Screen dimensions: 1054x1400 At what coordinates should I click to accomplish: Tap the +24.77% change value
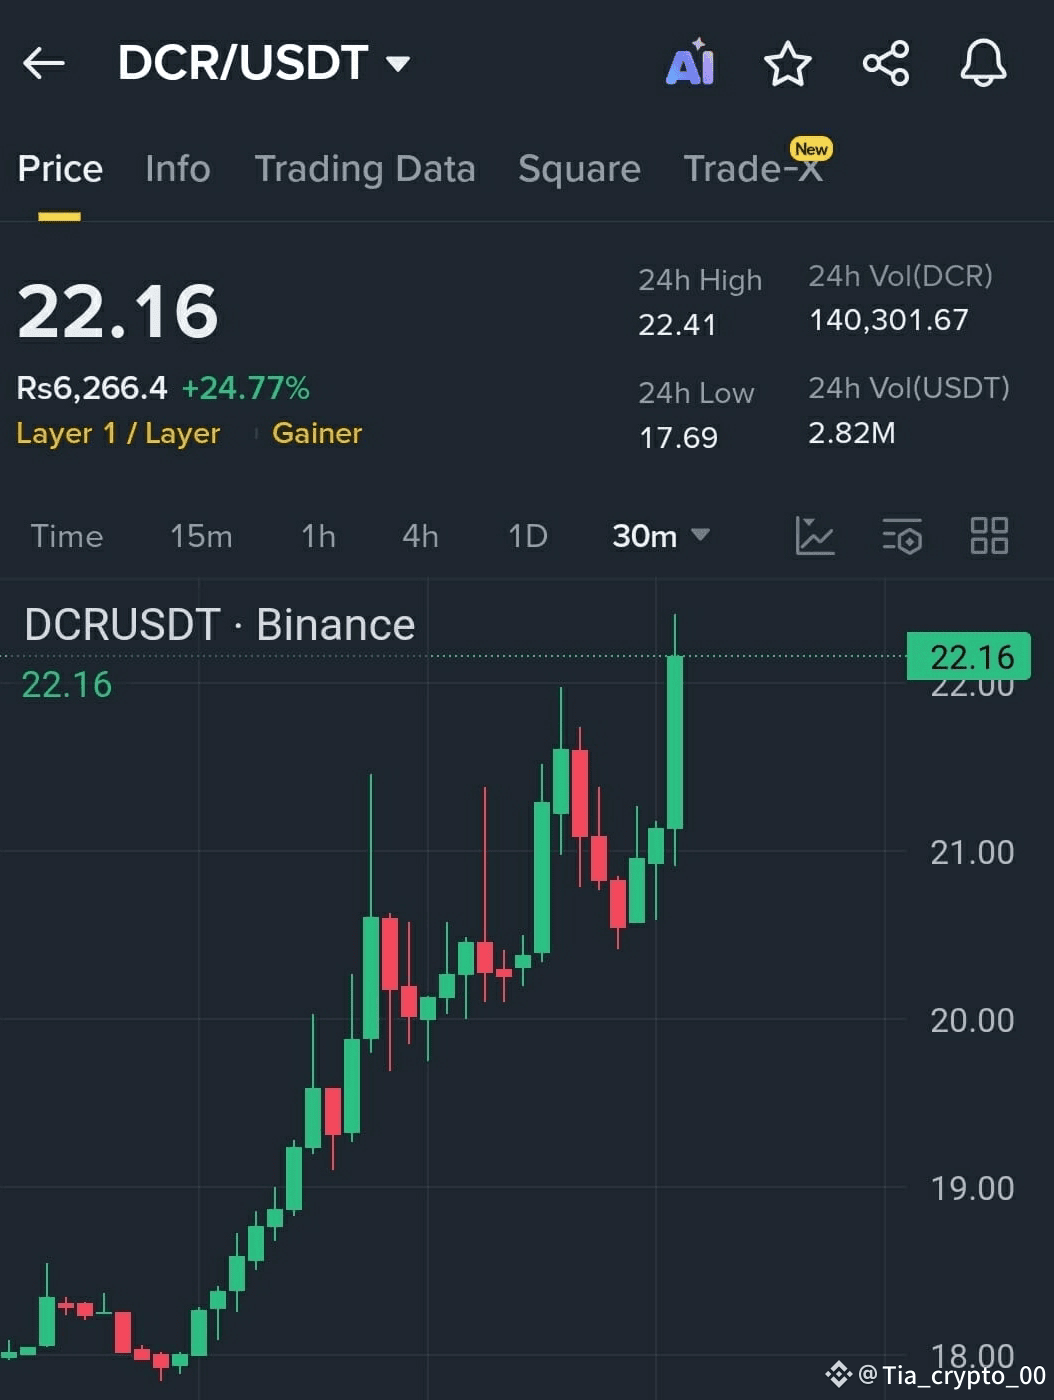tap(246, 388)
